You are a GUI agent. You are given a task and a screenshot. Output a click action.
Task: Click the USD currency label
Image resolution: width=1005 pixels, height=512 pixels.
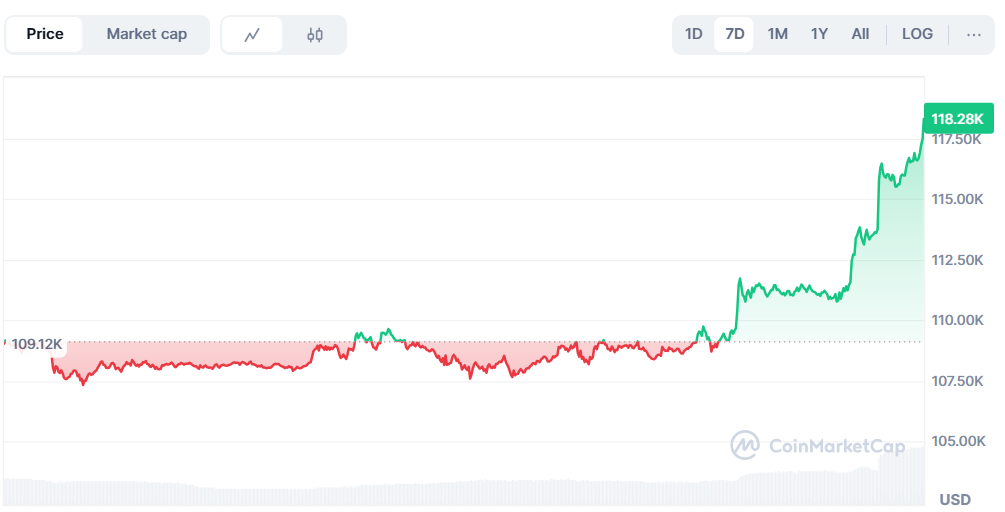coord(955,499)
